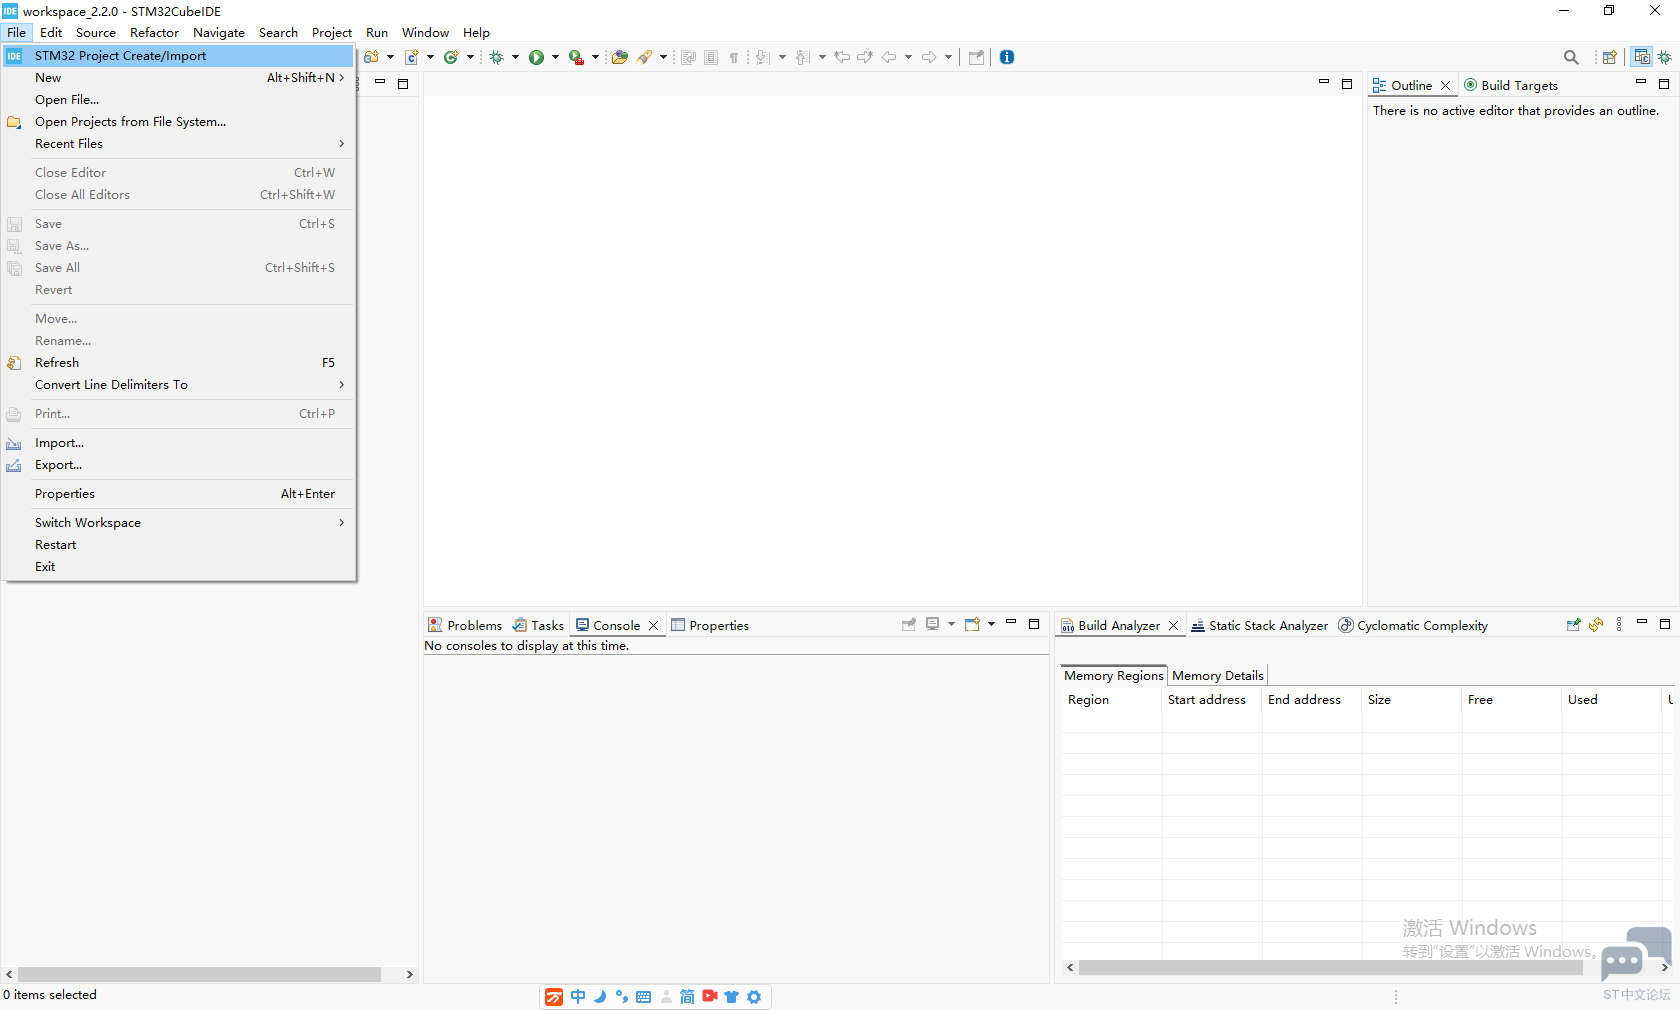Choose Exit from the File menu

click(x=178, y=566)
